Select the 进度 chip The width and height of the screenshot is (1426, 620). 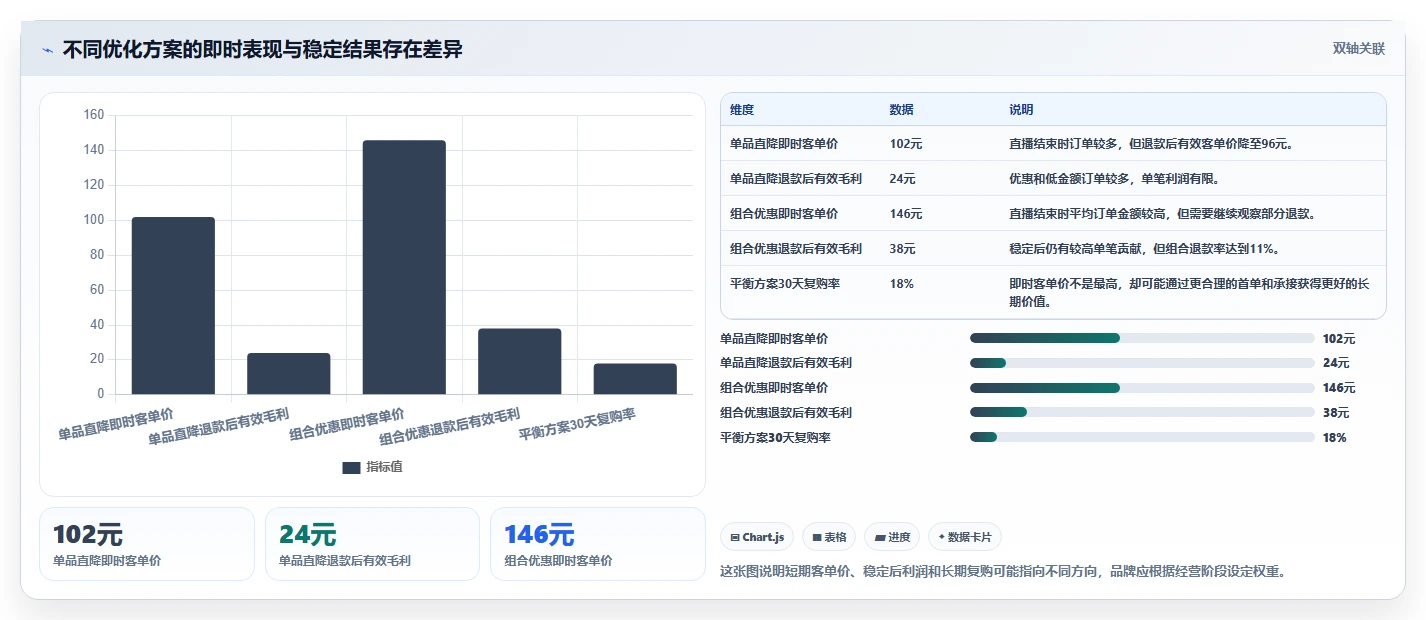click(892, 537)
